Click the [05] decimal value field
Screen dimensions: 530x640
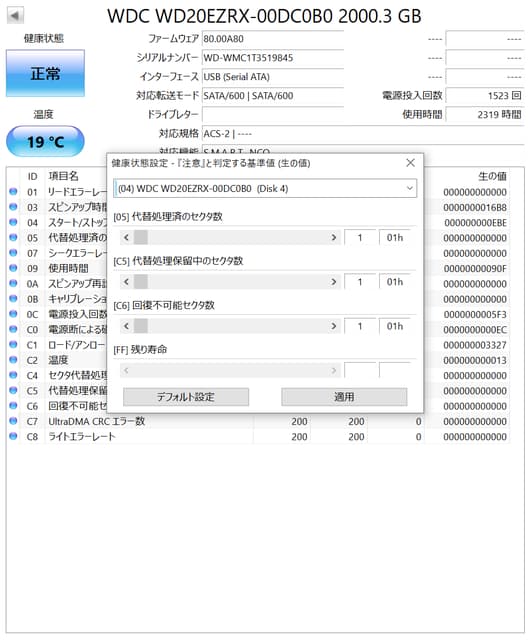(x=360, y=237)
